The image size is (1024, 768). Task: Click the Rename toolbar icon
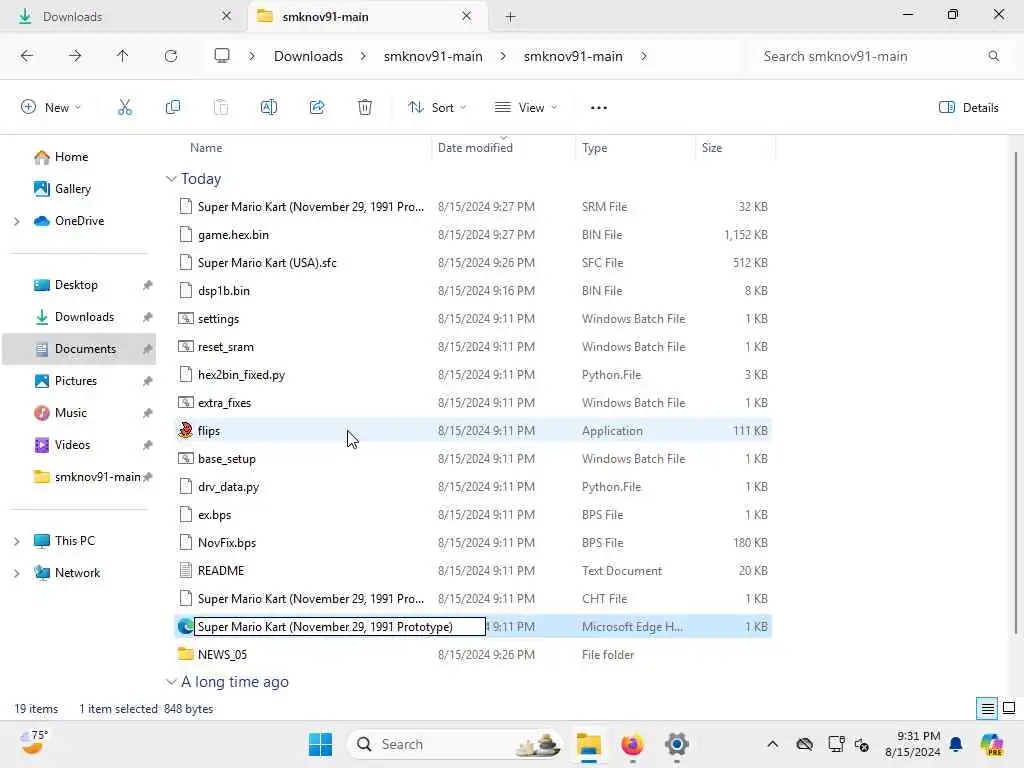(x=268, y=108)
